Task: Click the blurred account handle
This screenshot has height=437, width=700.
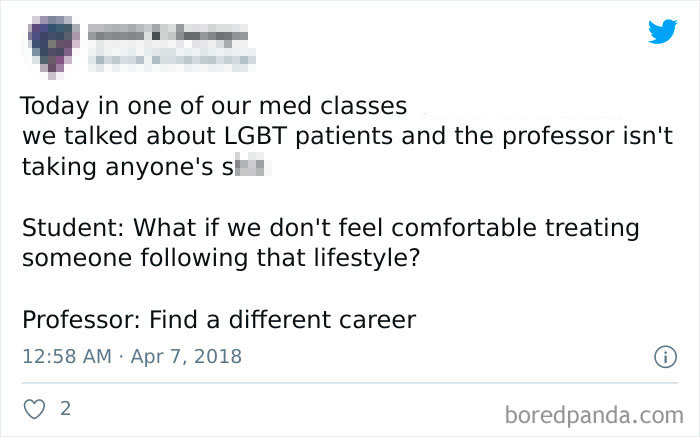Action: [x=171, y=60]
